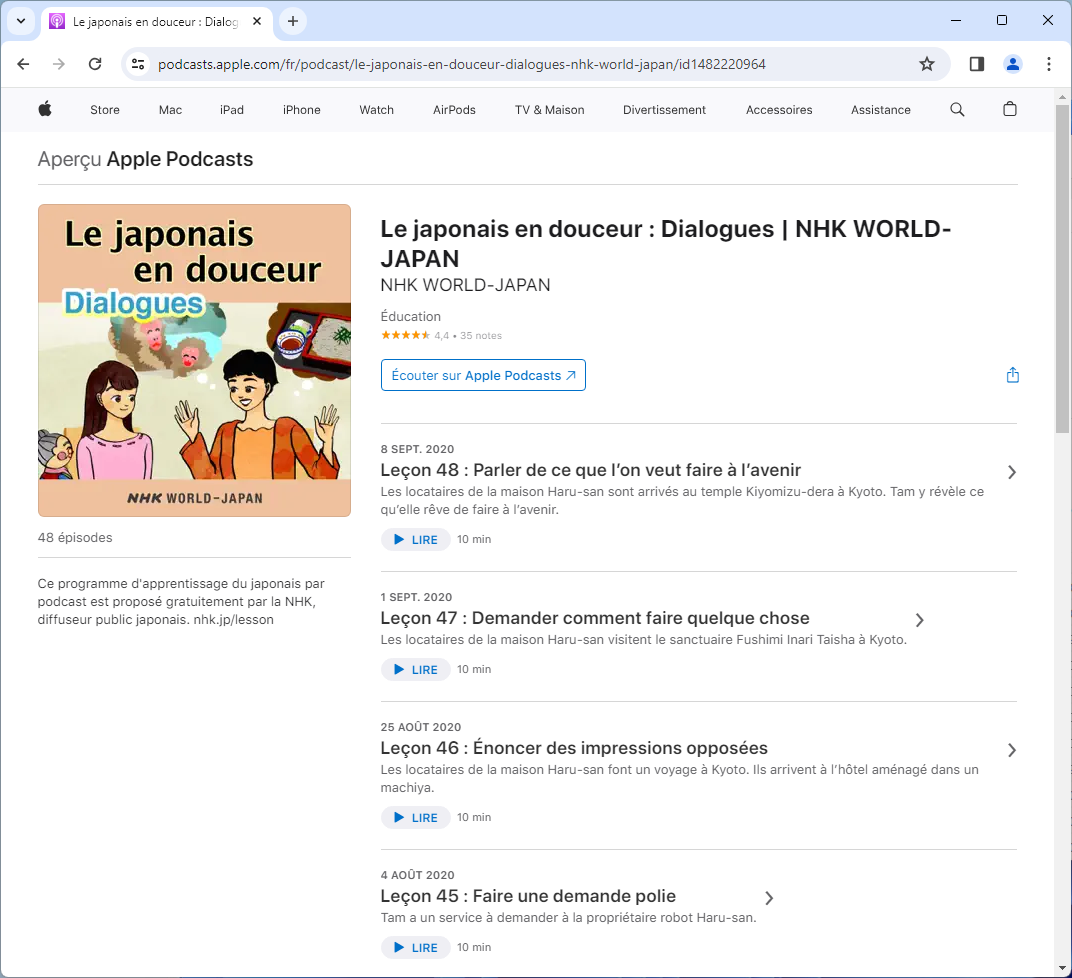Click the Éducation category label

(x=410, y=316)
